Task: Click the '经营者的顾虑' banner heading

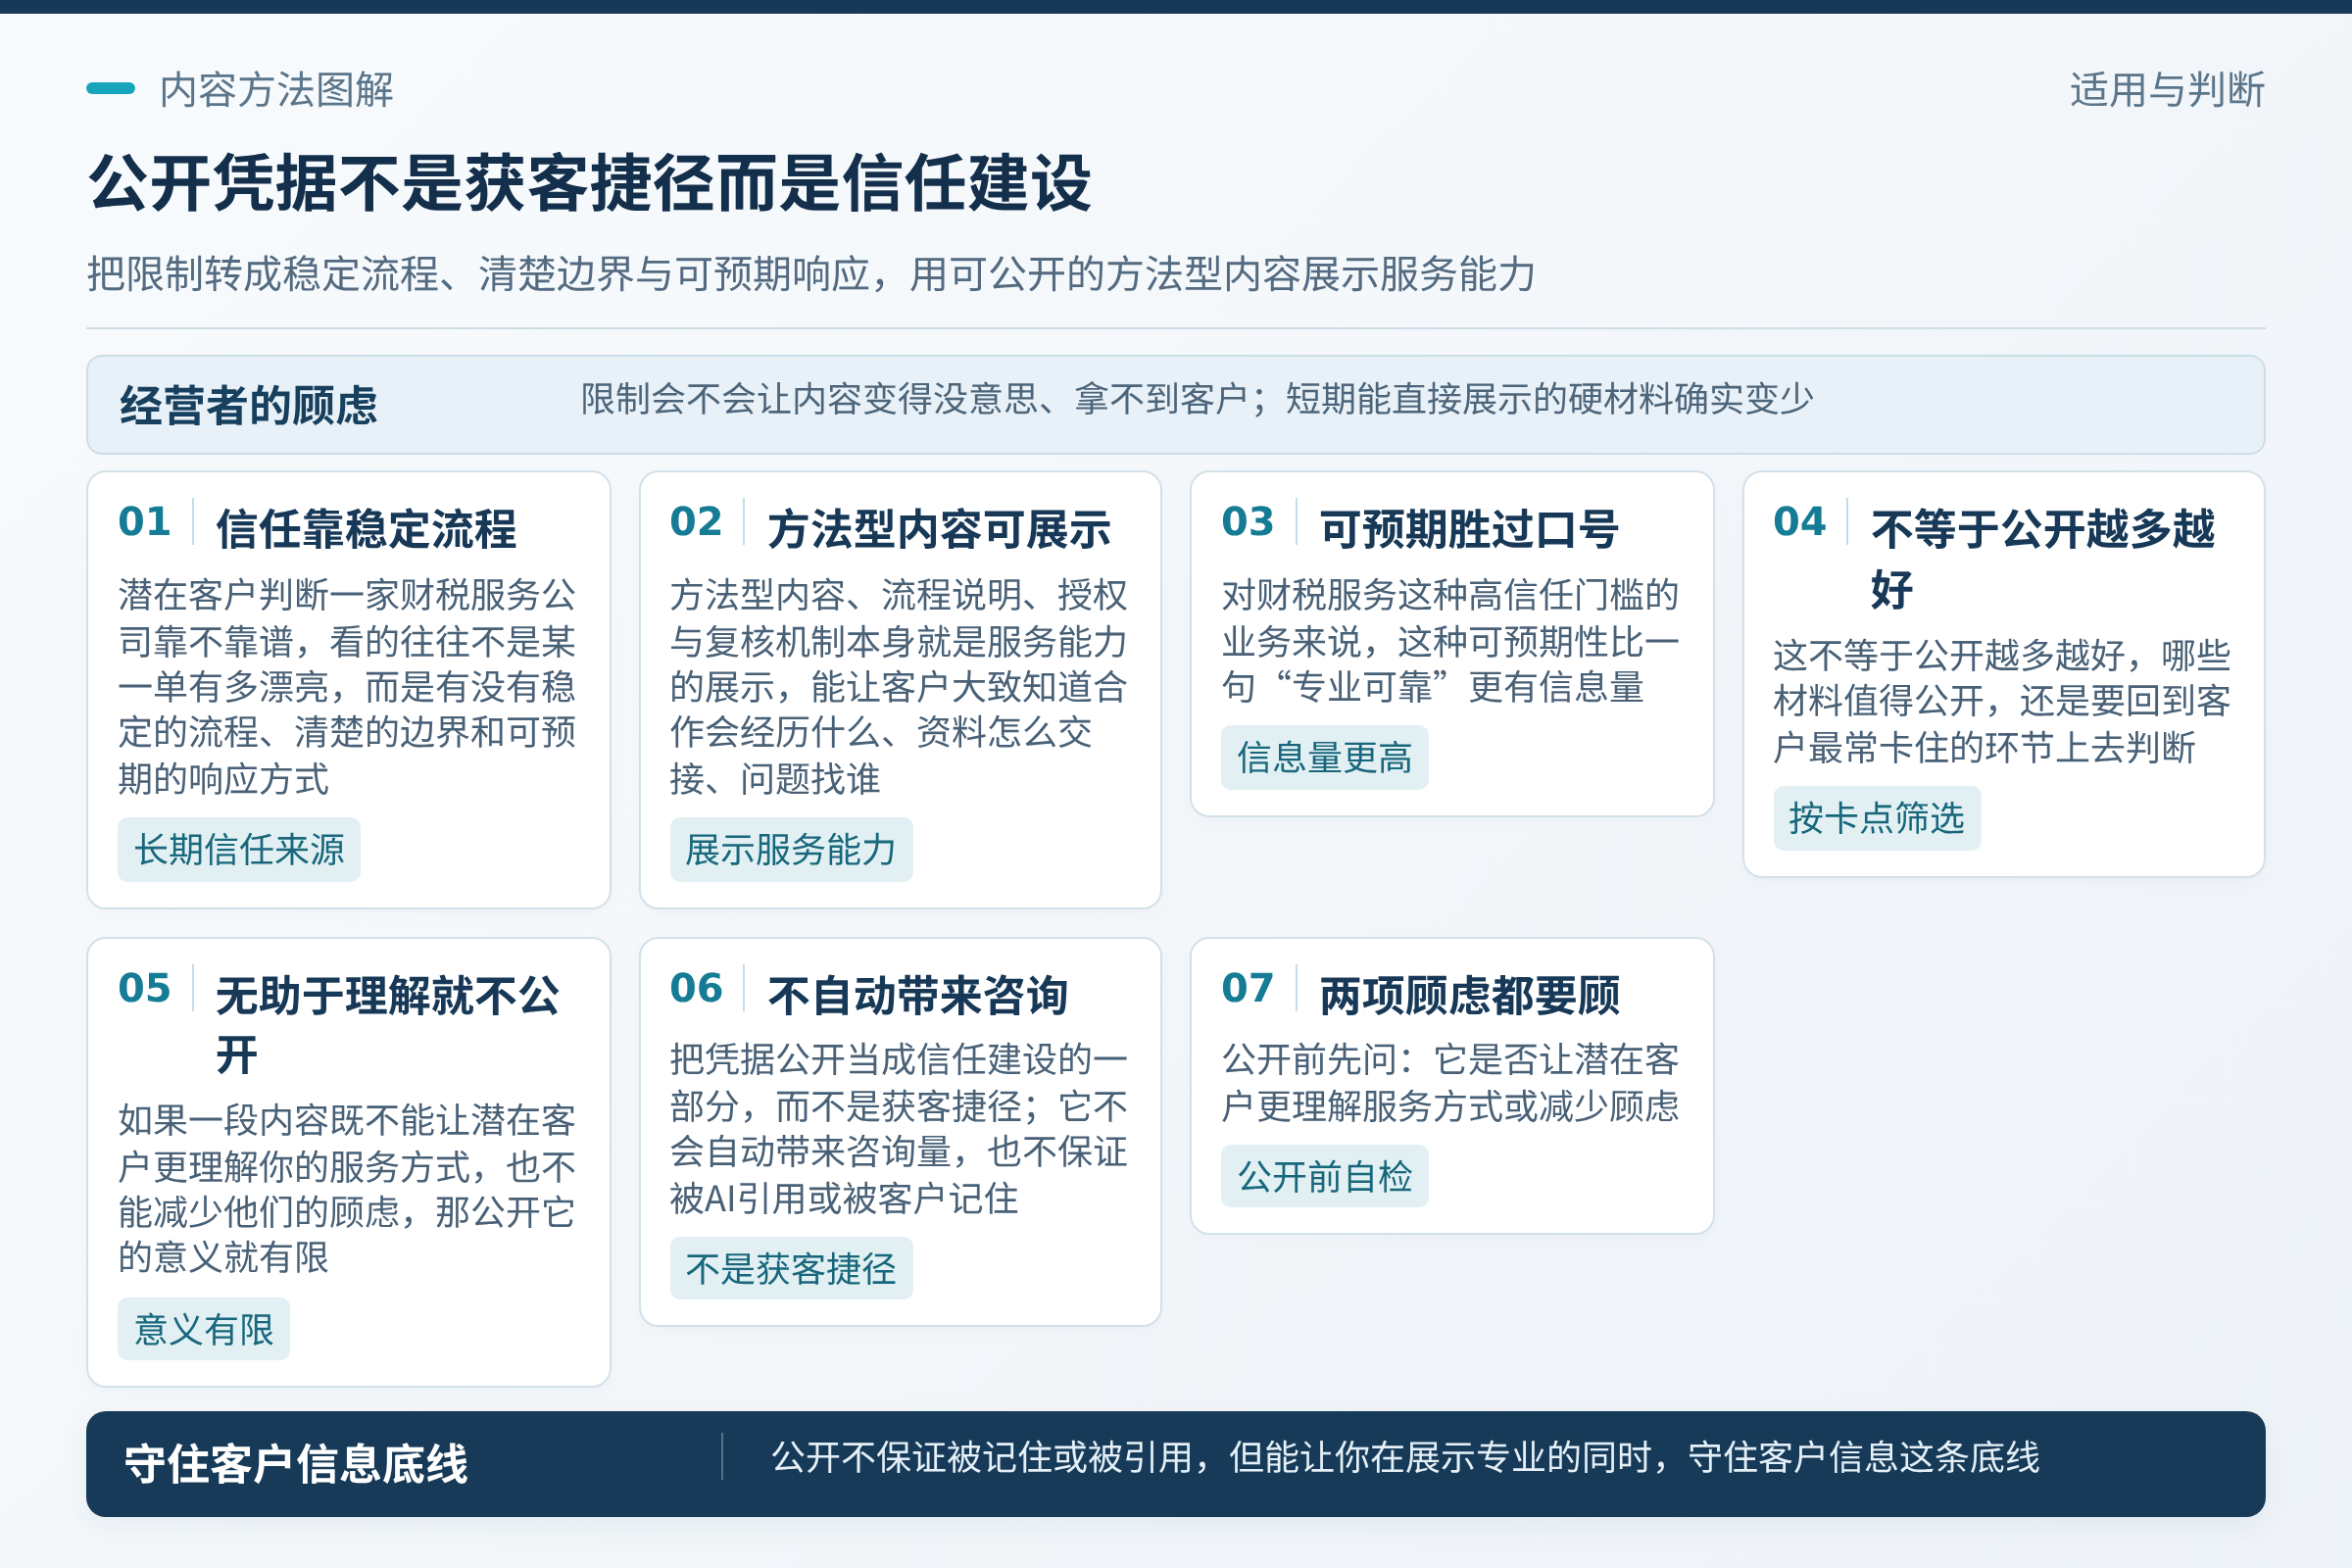Action: 248,406
